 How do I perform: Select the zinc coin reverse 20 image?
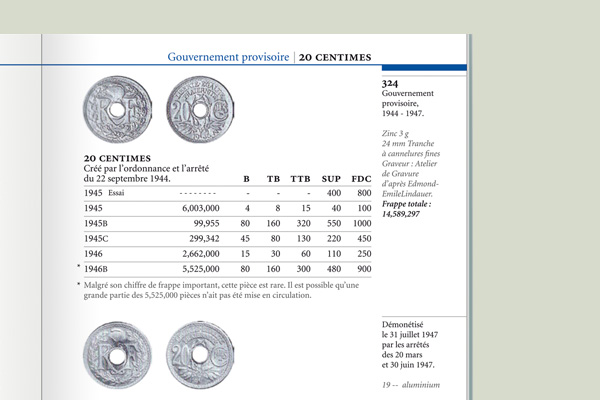(200, 109)
